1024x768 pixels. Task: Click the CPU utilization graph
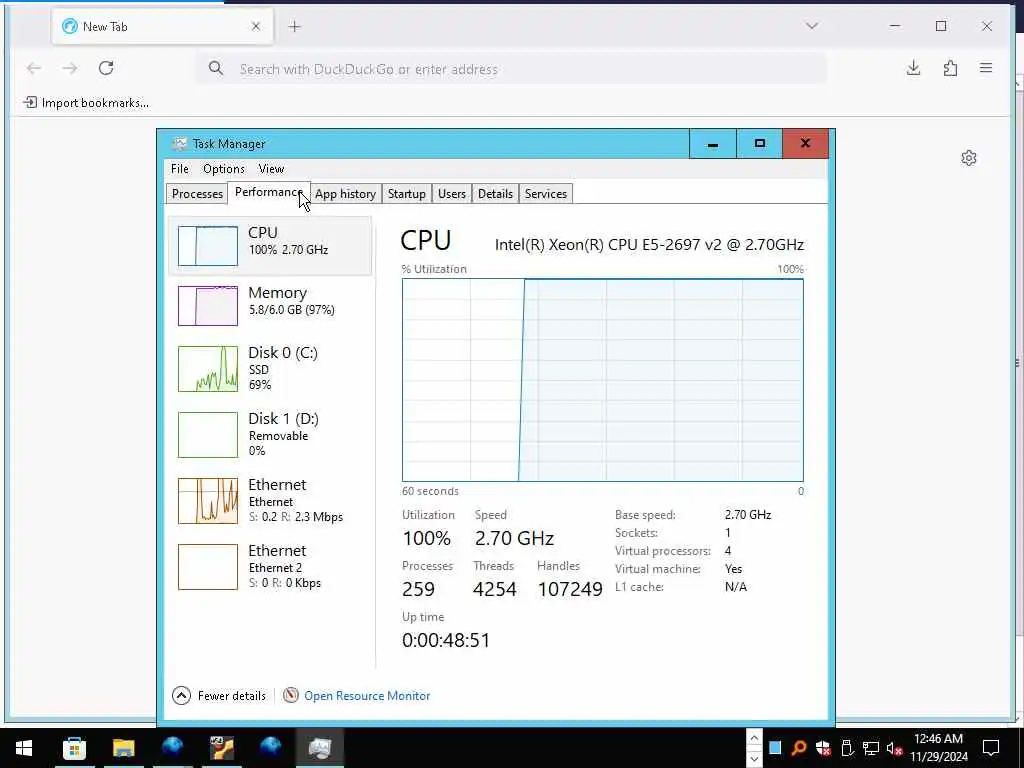point(602,380)
